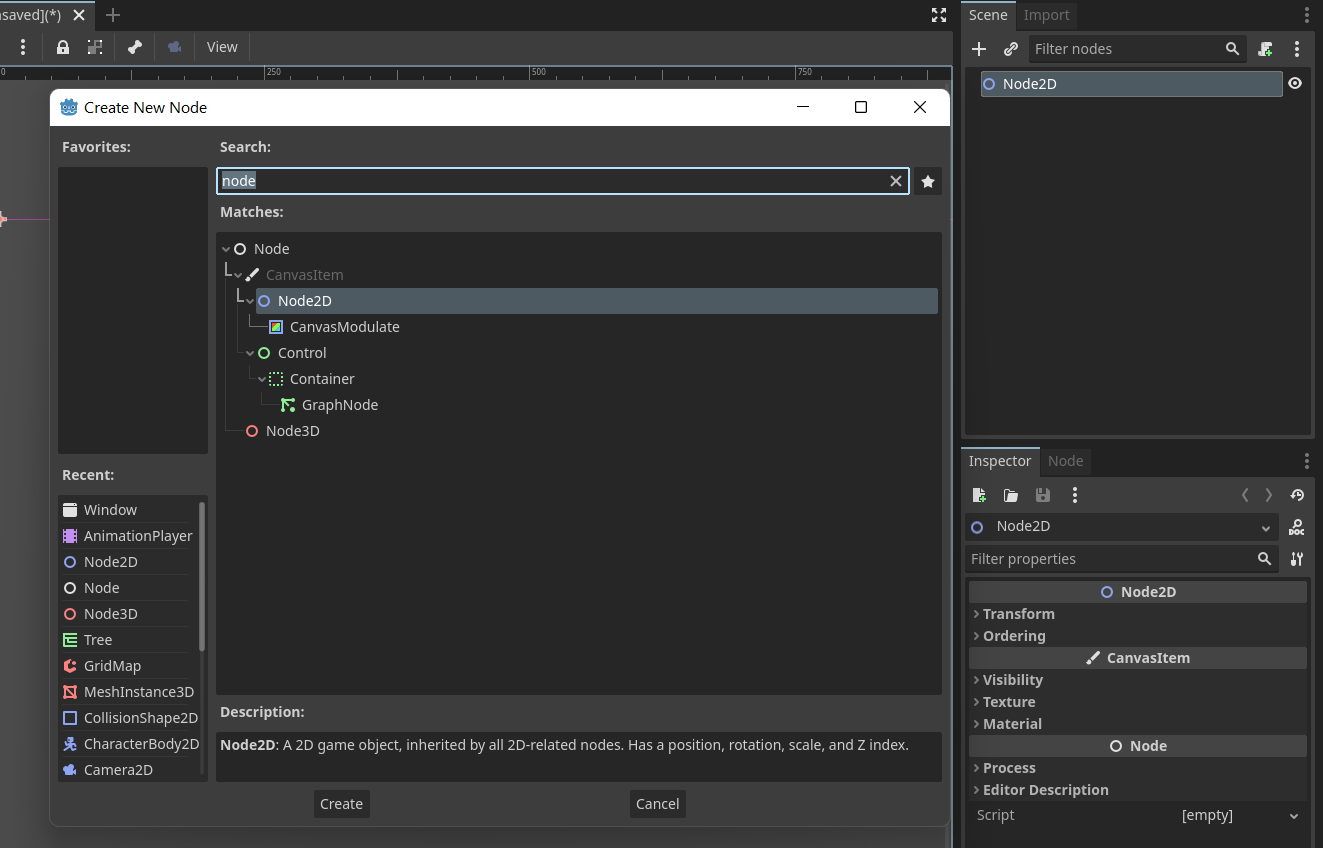Click Cancel to dismiss the dialog
Image resolution: width=1323 pixels, height=848 pixels.
(x=657, y=803)
